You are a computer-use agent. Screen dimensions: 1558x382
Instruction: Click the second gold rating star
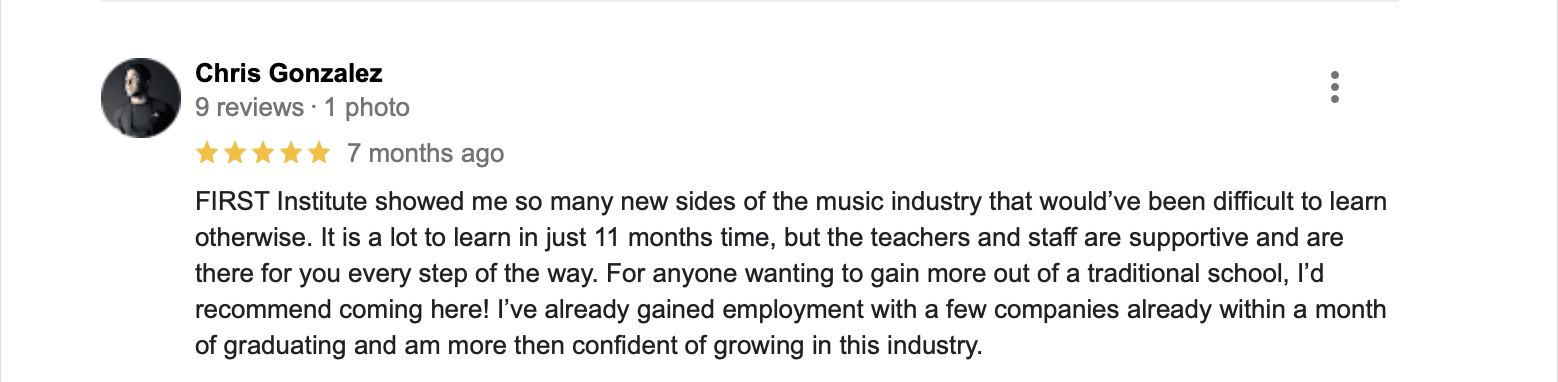point(235,153)
